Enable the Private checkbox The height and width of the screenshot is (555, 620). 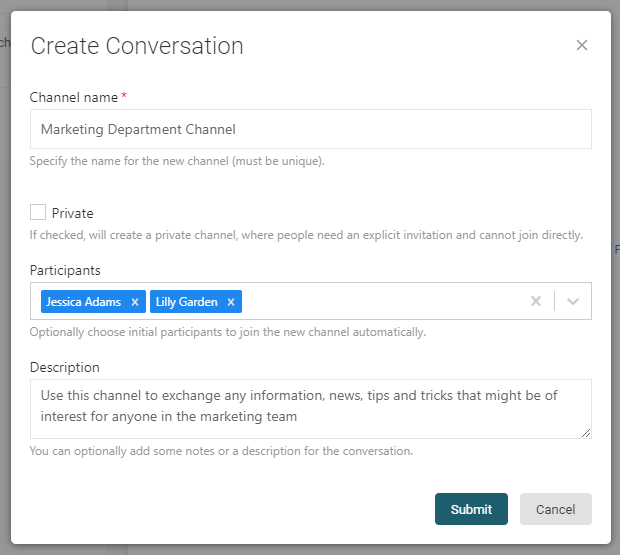38,212
